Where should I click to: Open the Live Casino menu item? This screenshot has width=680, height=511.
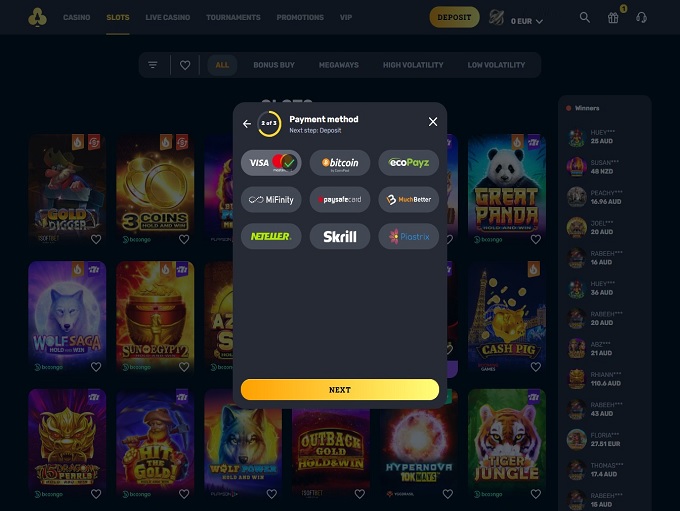point(167,17)
